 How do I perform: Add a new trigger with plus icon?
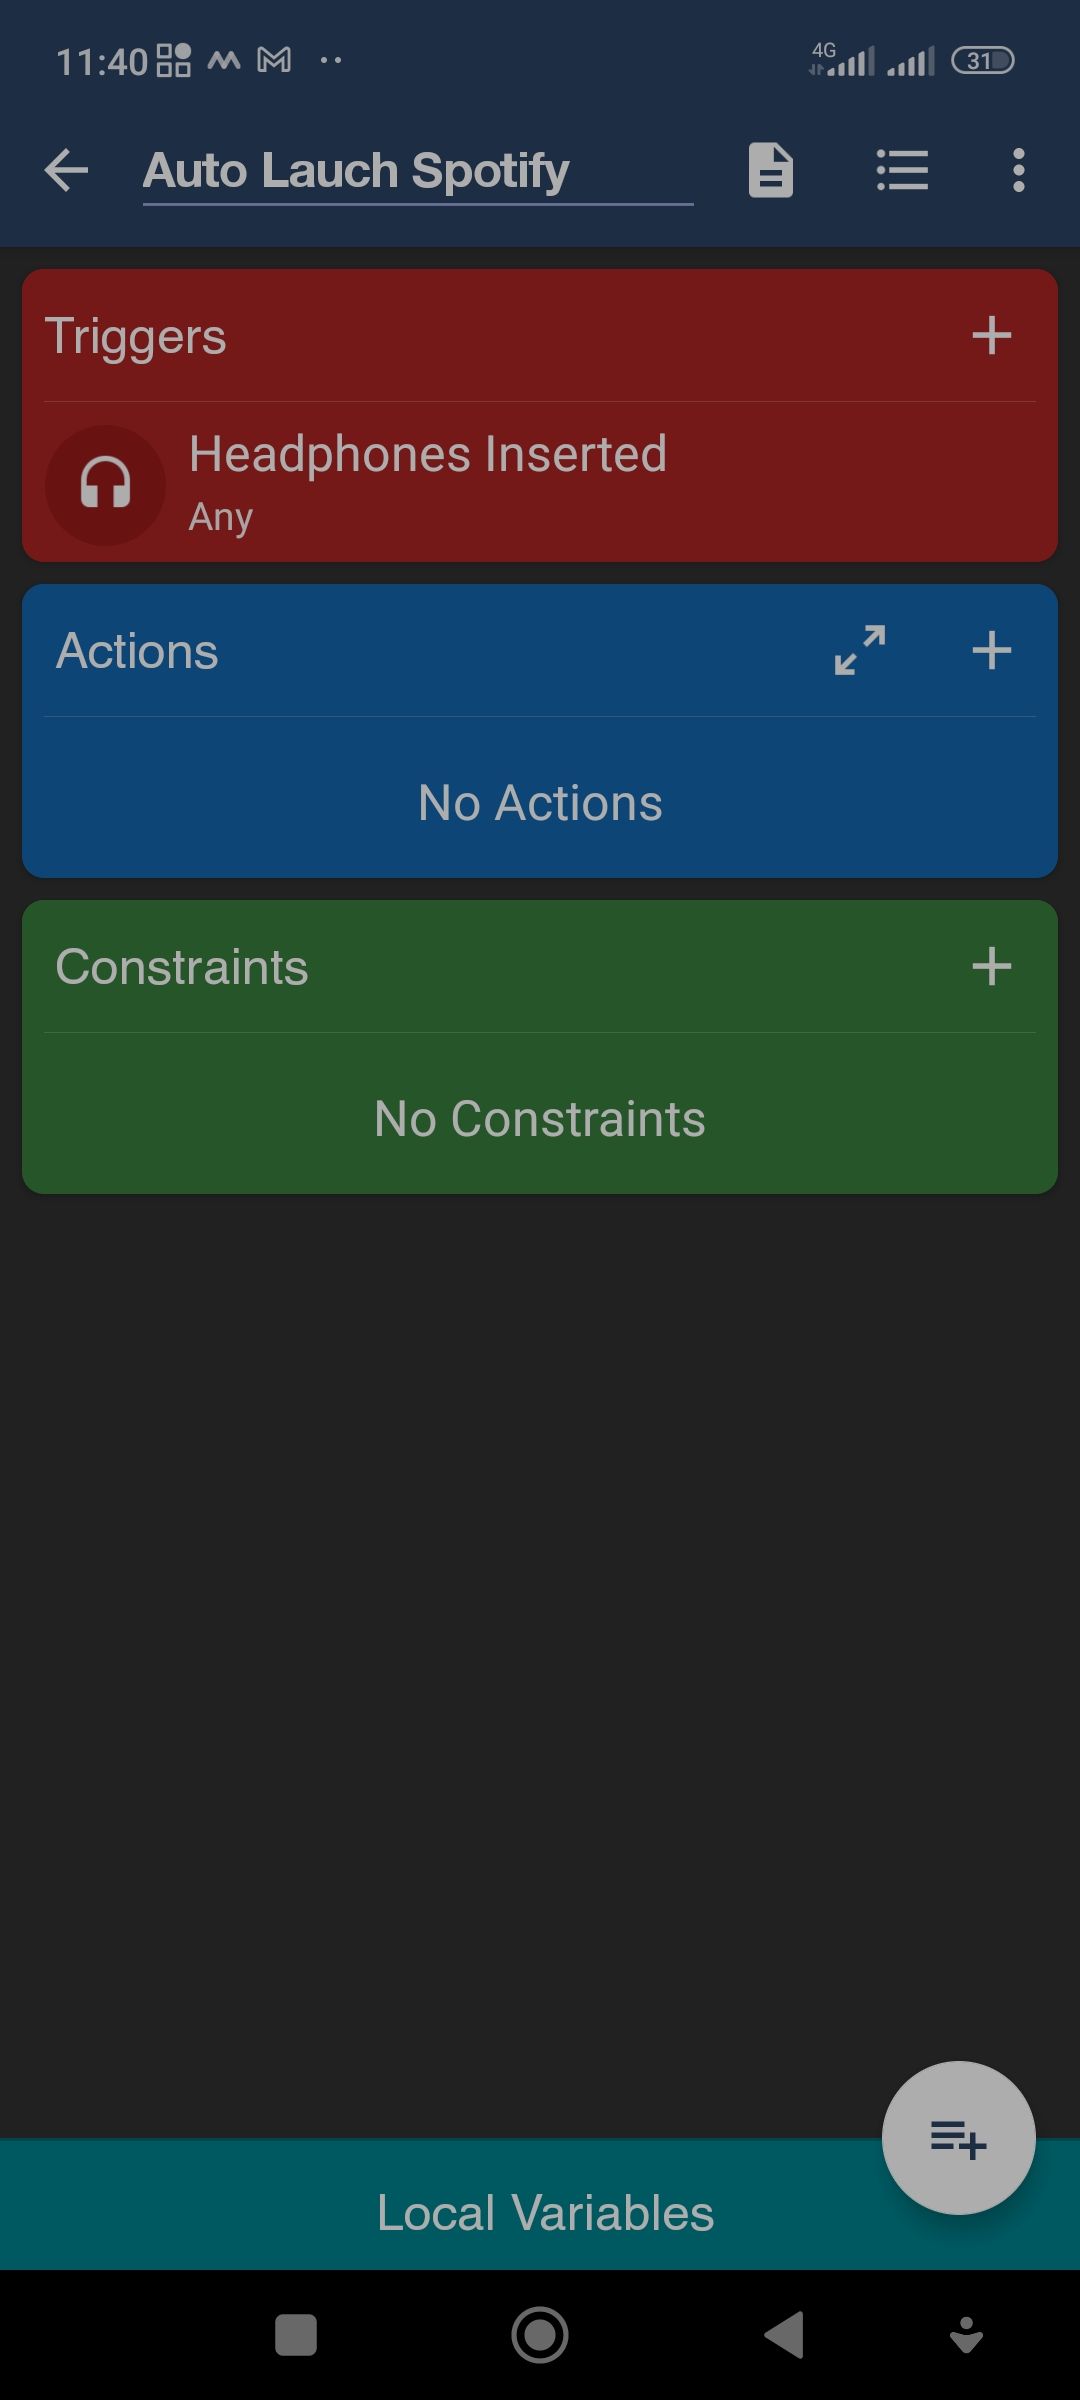(x=991, y=335)
